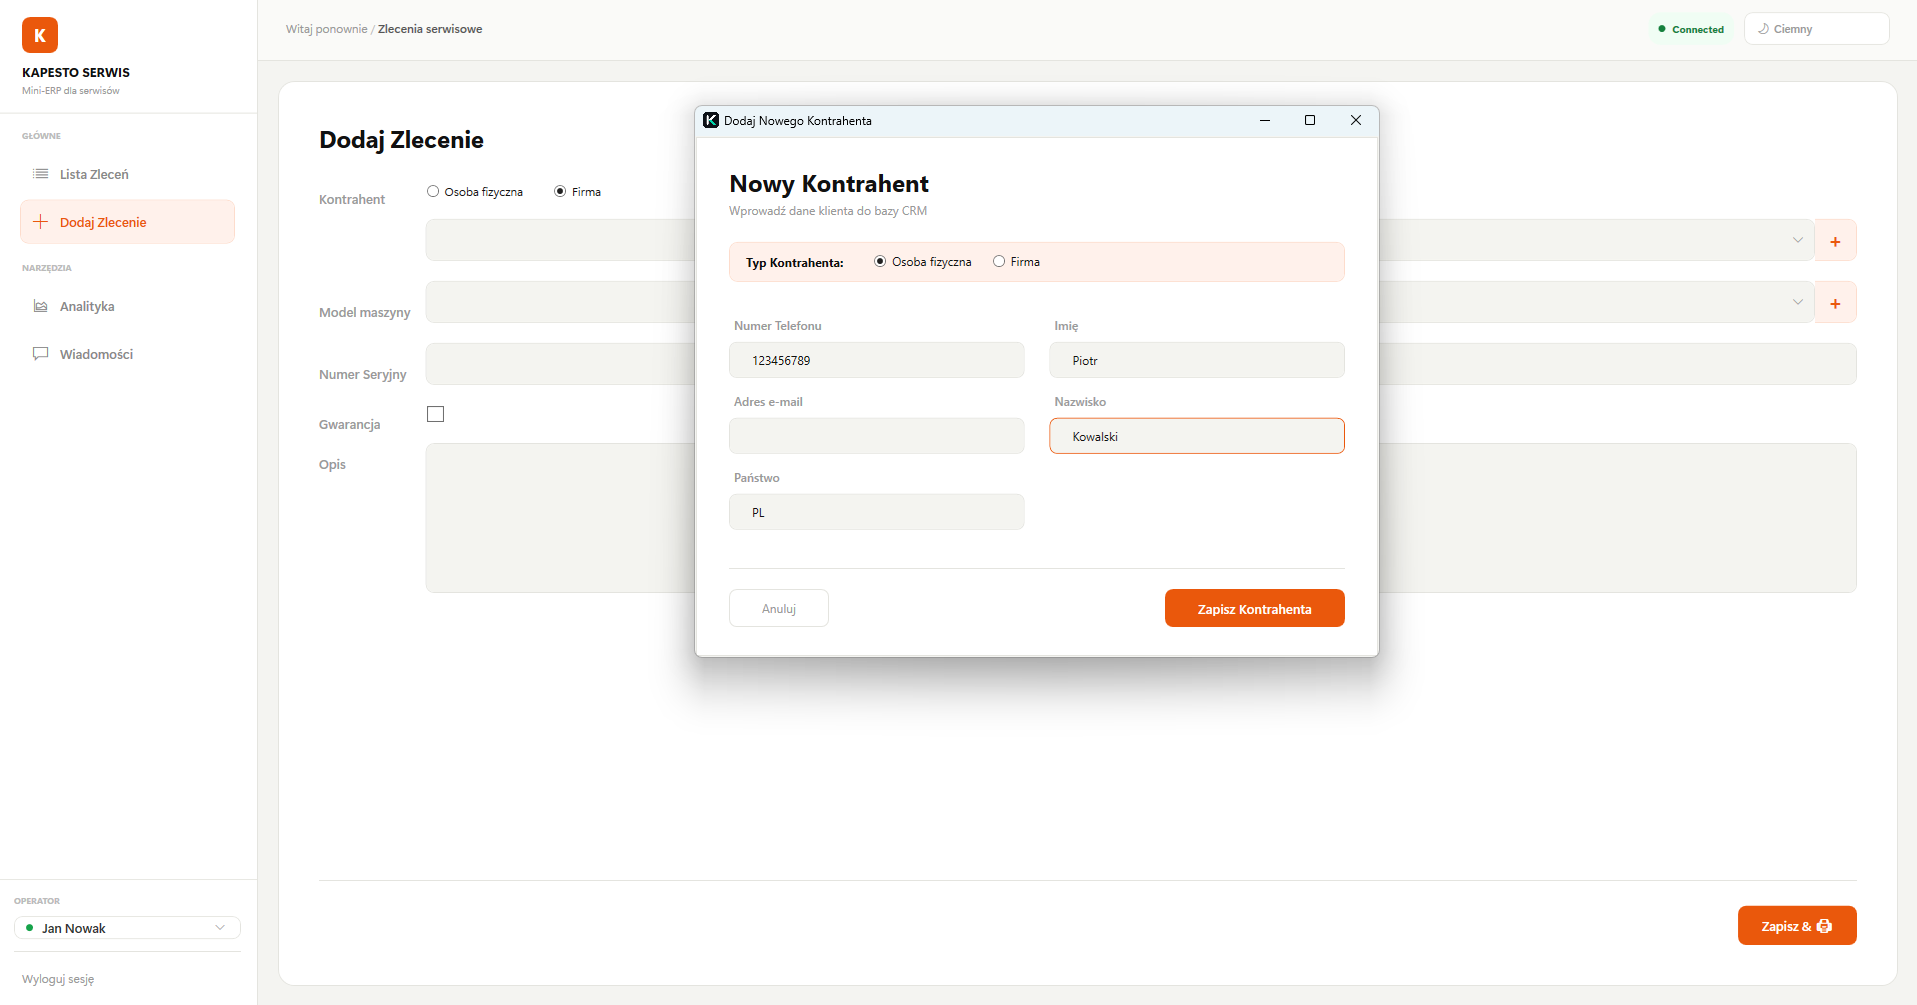Click the plus icon beside Dodaj Zlecenie
Image resolution: width=1917 pixels, height=1005 pixels.
point(41,222)
